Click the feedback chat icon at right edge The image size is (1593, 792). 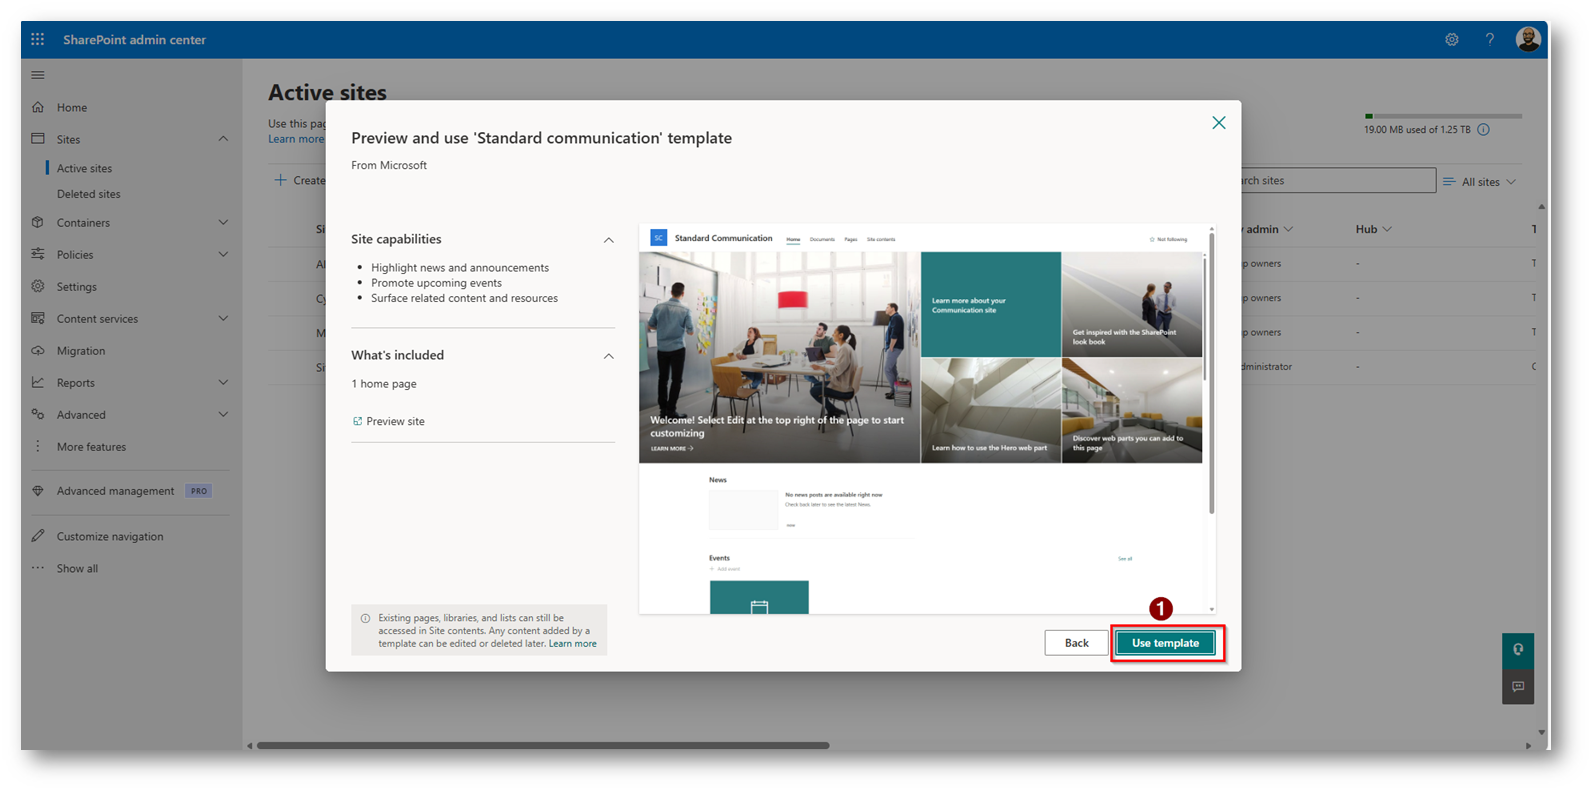pyautogui.click(x=1518, y=687)
